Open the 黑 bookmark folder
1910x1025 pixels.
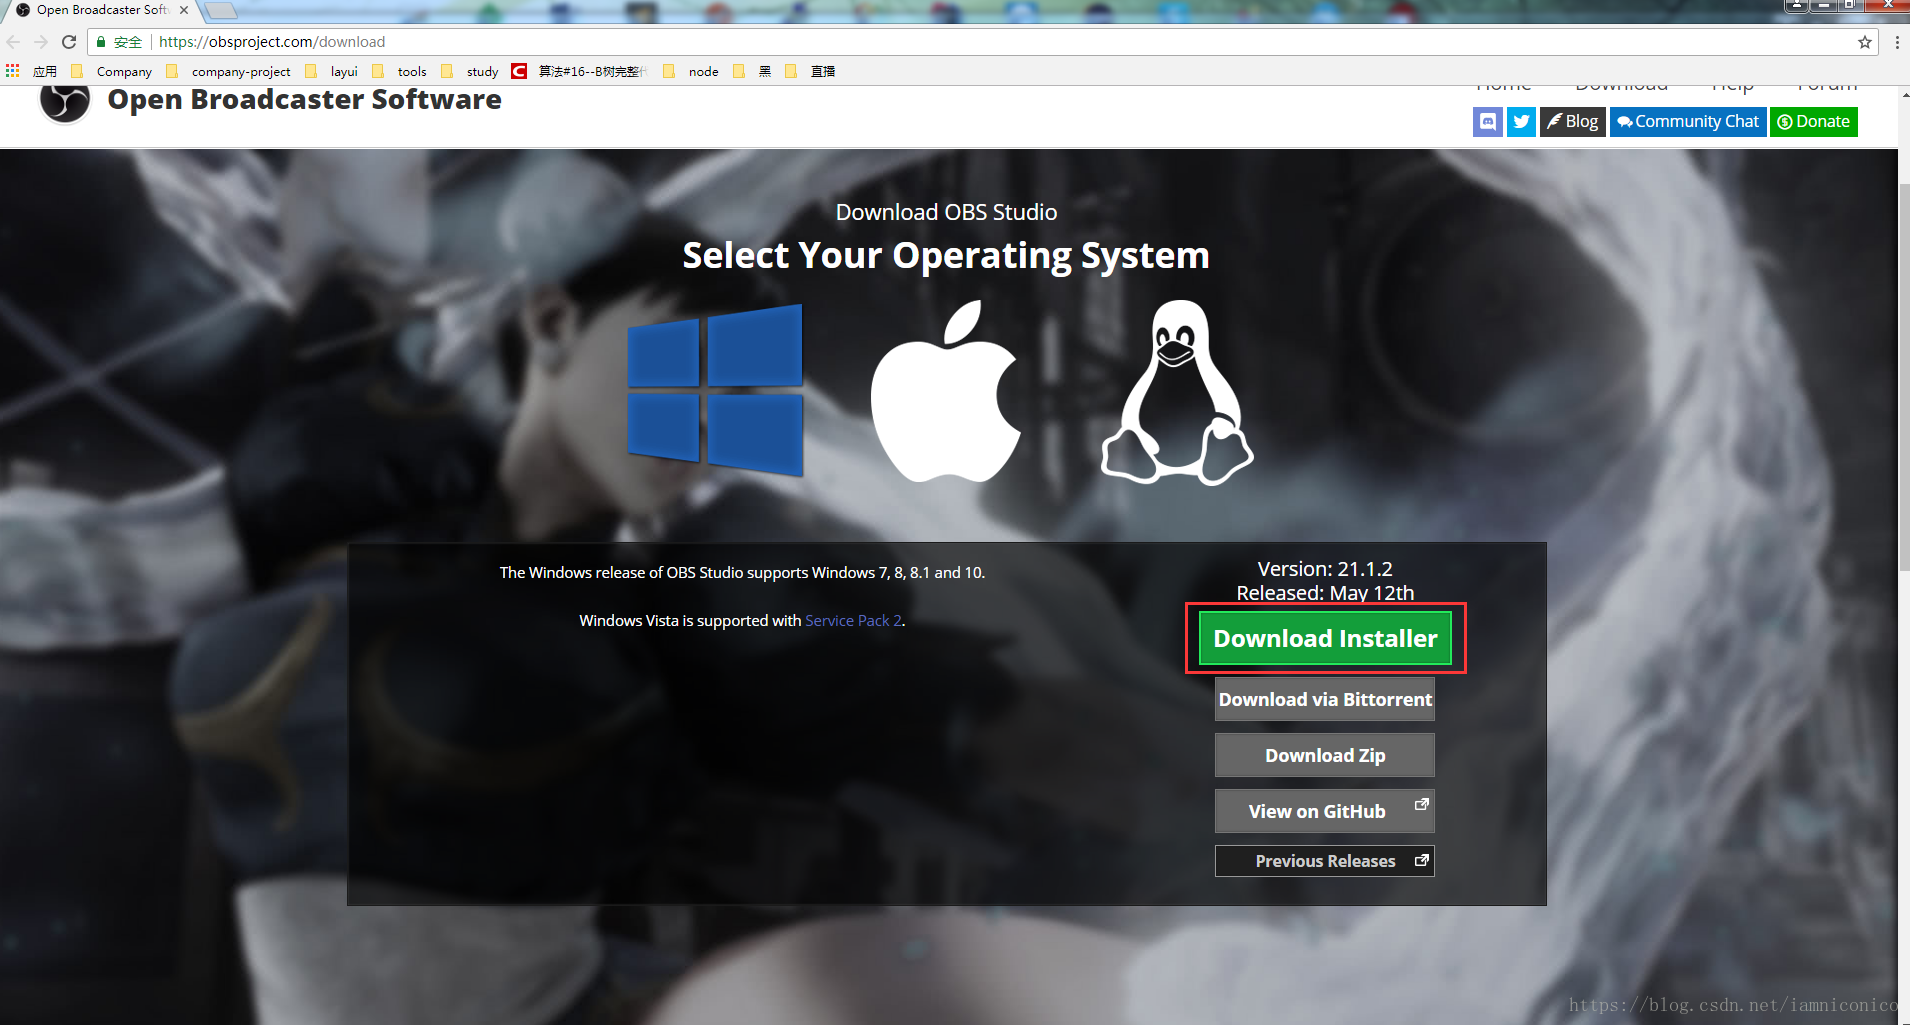pyautogui.click(x=752, y=71)
